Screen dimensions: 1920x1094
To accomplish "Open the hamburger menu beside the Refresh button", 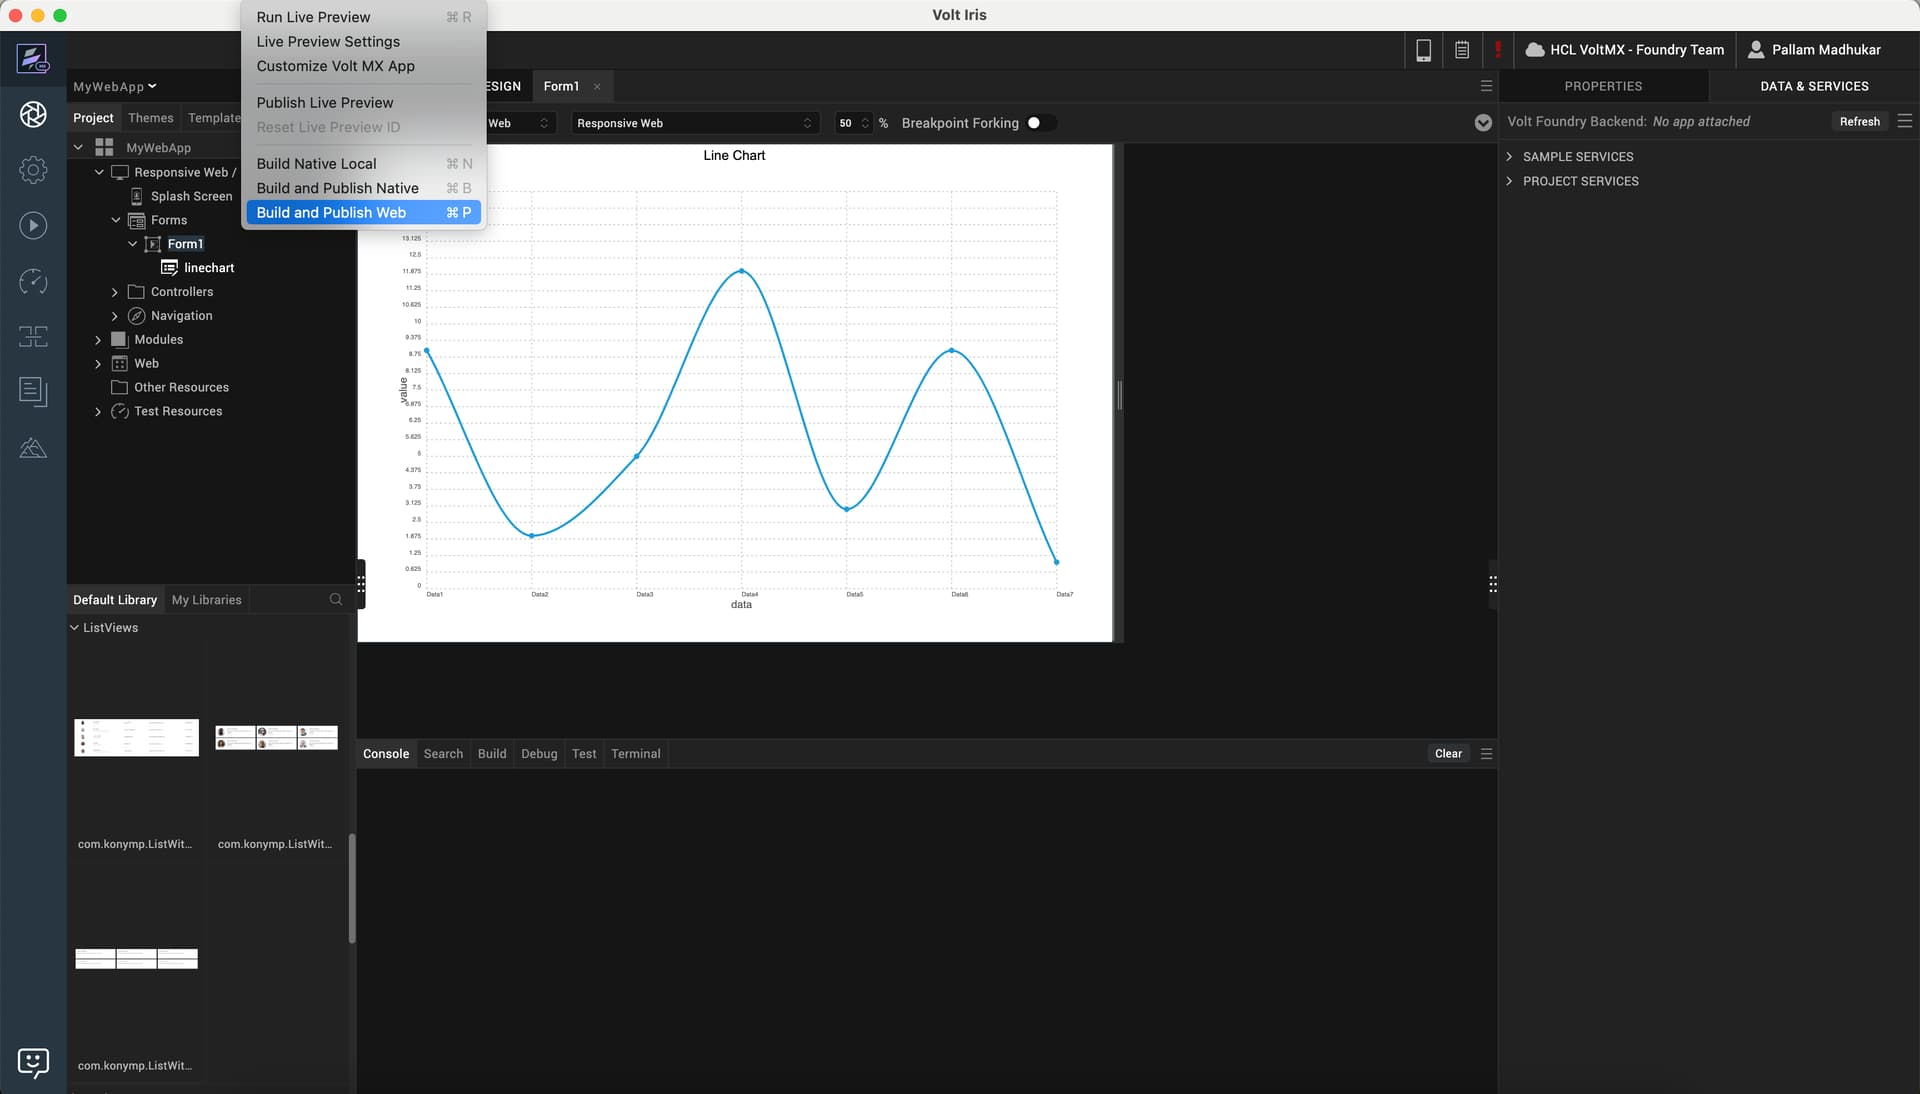I will (1904, 121).
